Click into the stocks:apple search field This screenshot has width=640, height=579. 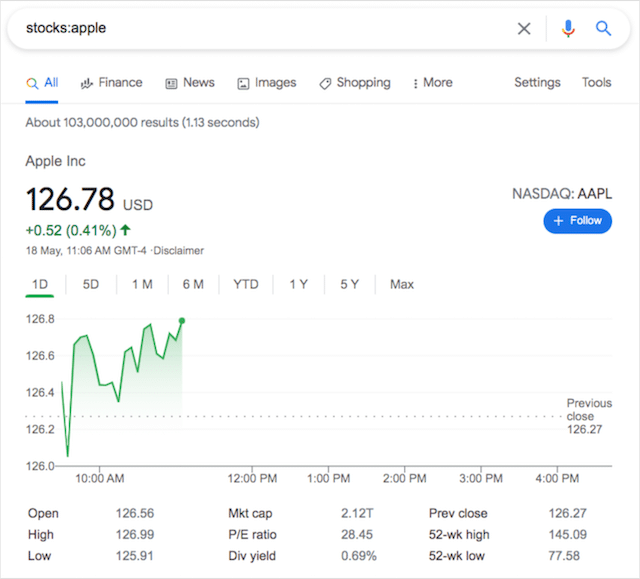tap(261, 28)
